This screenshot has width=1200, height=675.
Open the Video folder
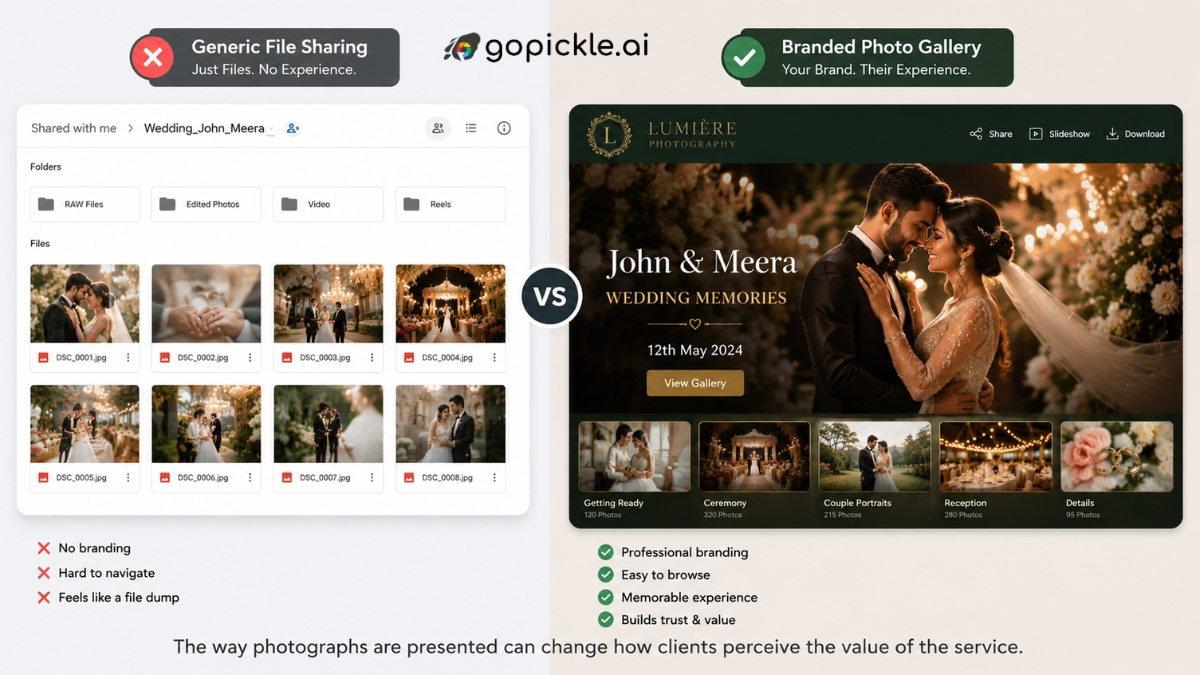tap(328, 204)
